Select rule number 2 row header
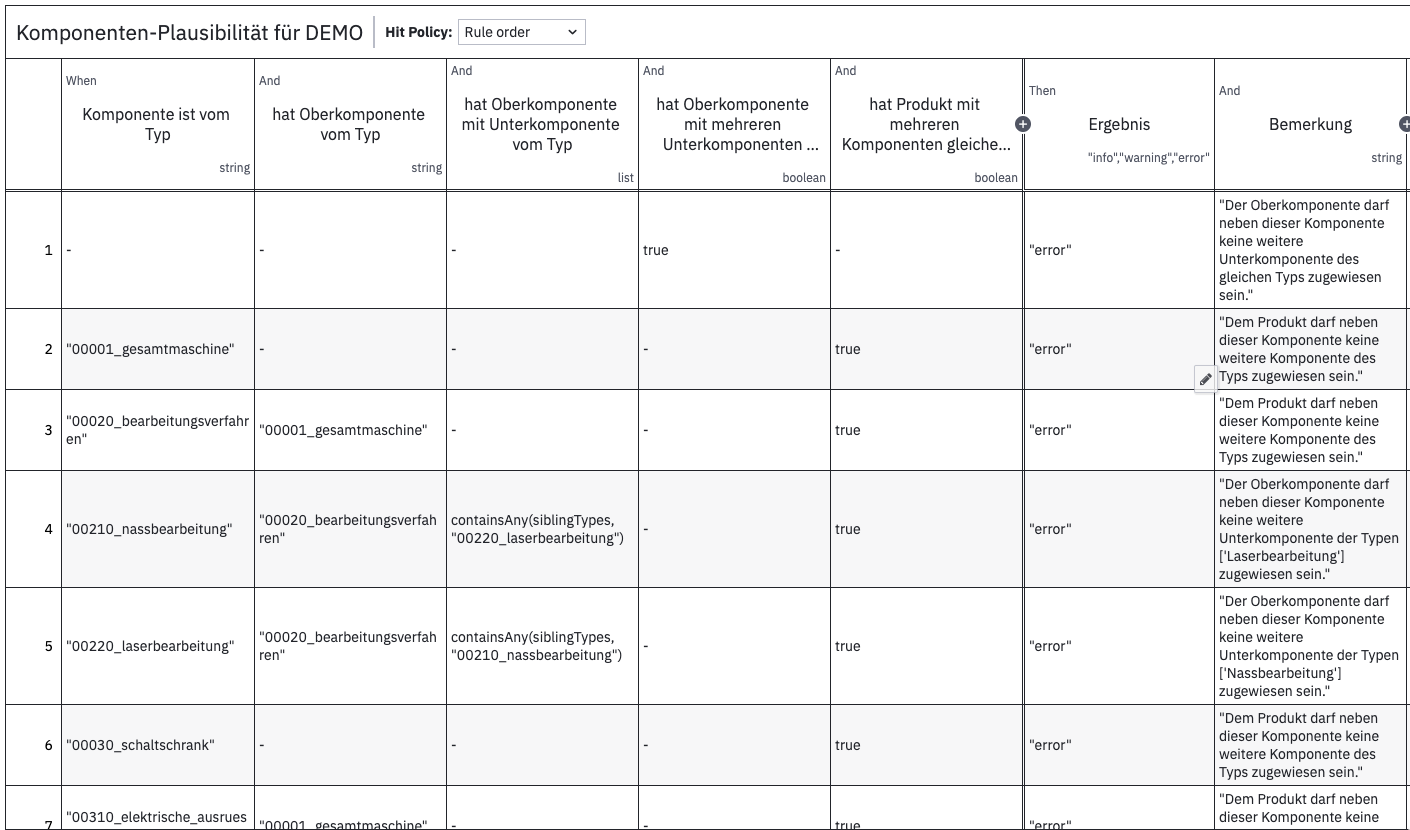This screenshot has height=830, width=1410. (x=34, y=349)
